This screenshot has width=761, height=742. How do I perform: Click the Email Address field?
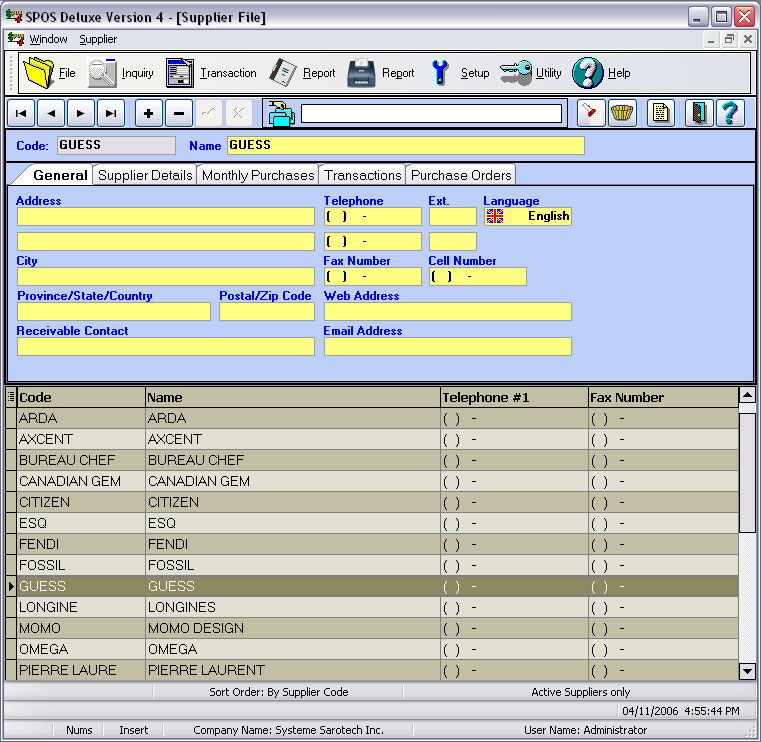tap(447, 346)
